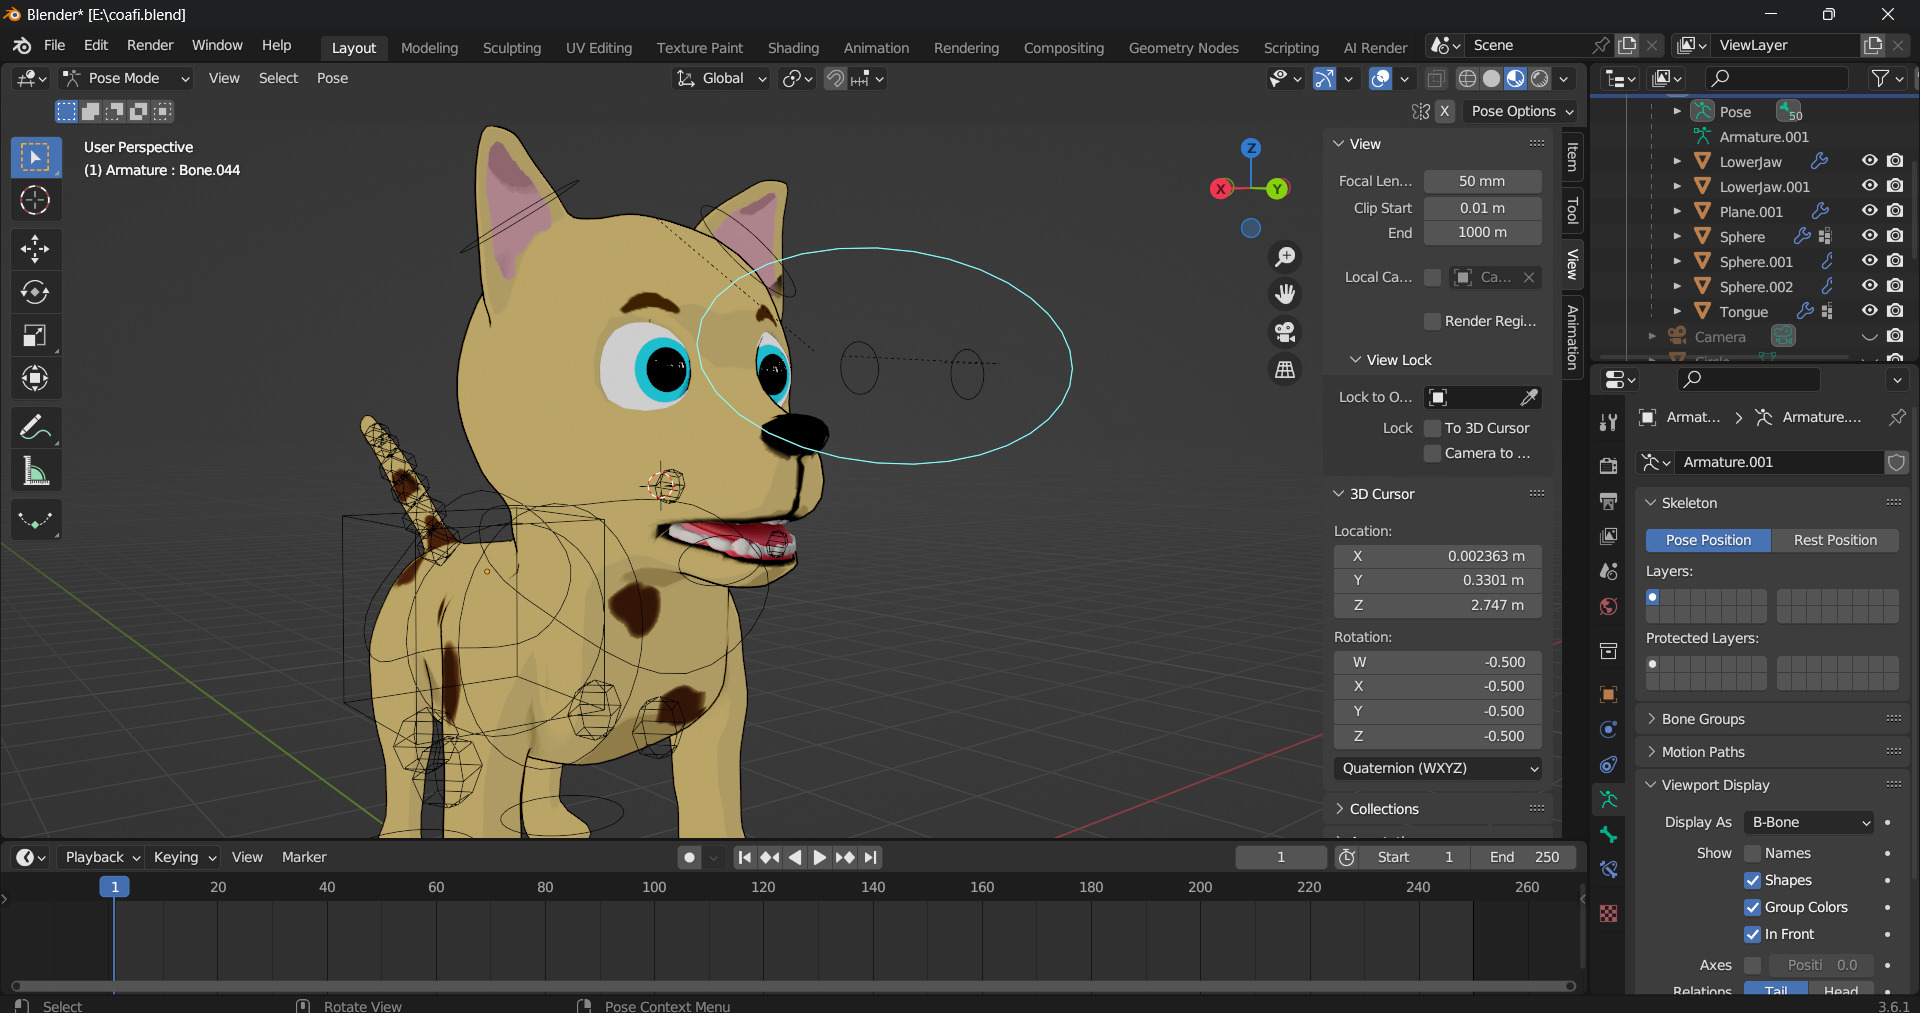Open the Item sidebar tab
The image size is (1920, 1013).
pyautogui.click(x=1572, y=156)
